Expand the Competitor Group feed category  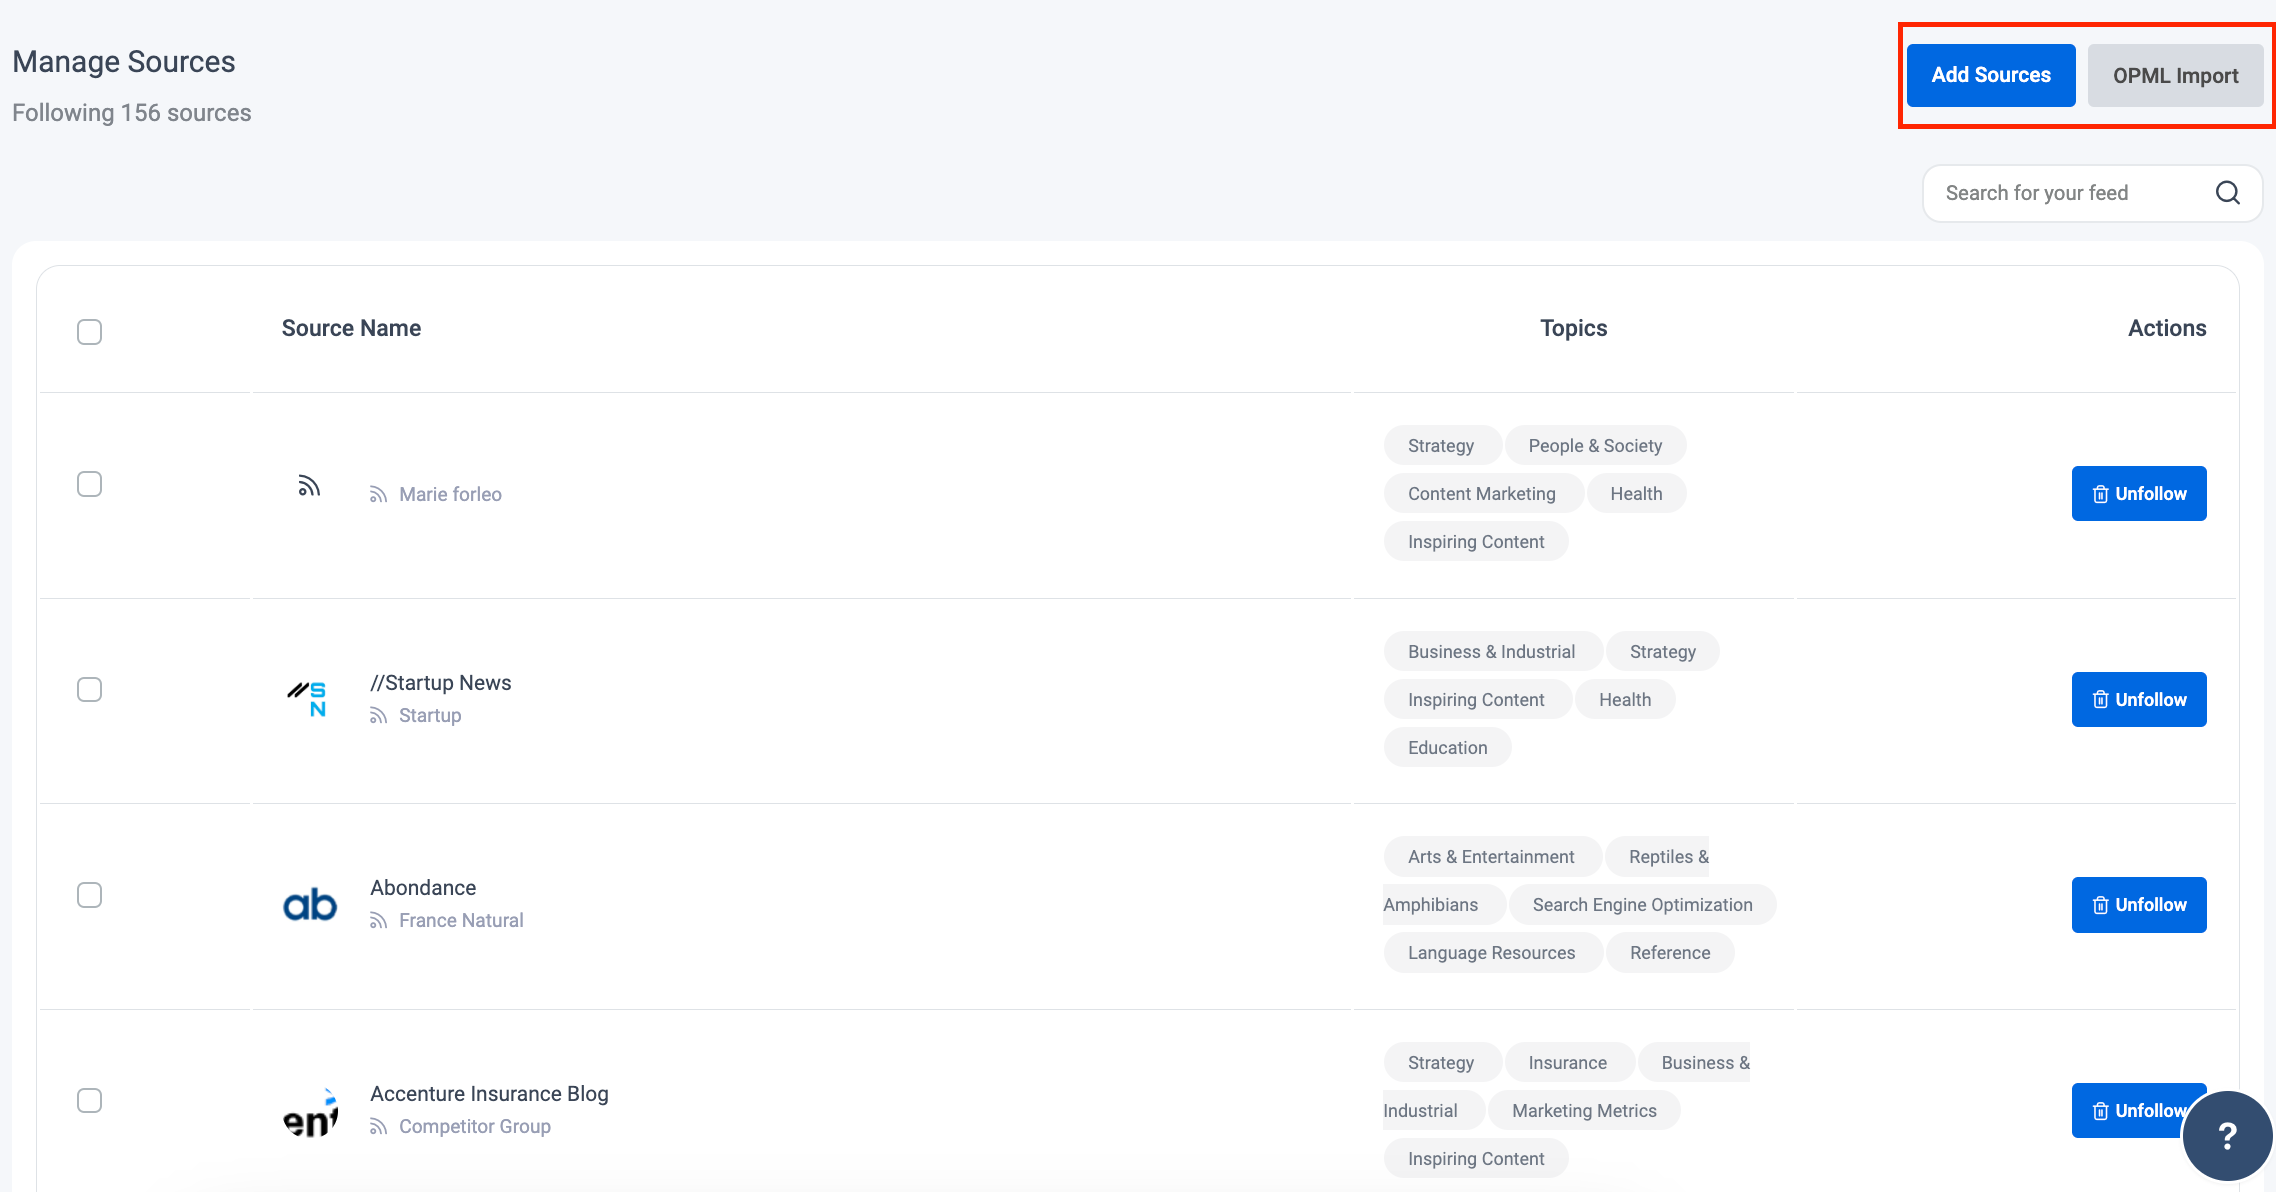(x=474, y=1127)
